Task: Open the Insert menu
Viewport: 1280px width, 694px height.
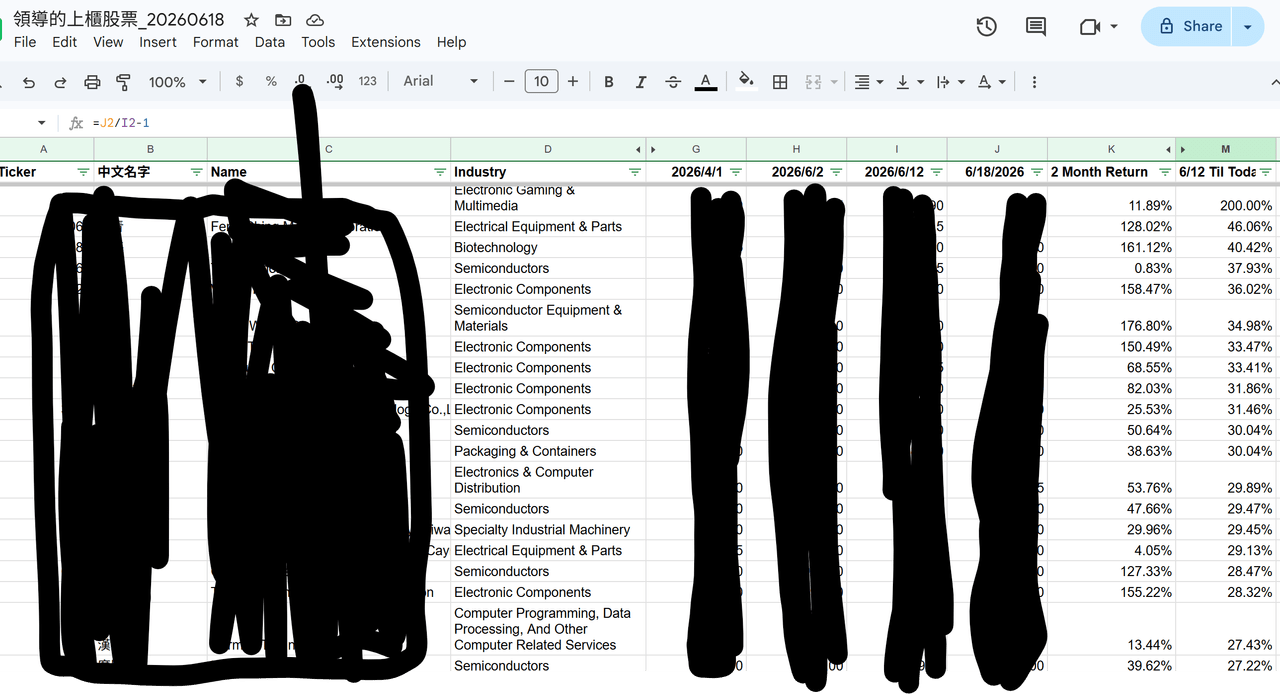Action: [x=158, y=42]
